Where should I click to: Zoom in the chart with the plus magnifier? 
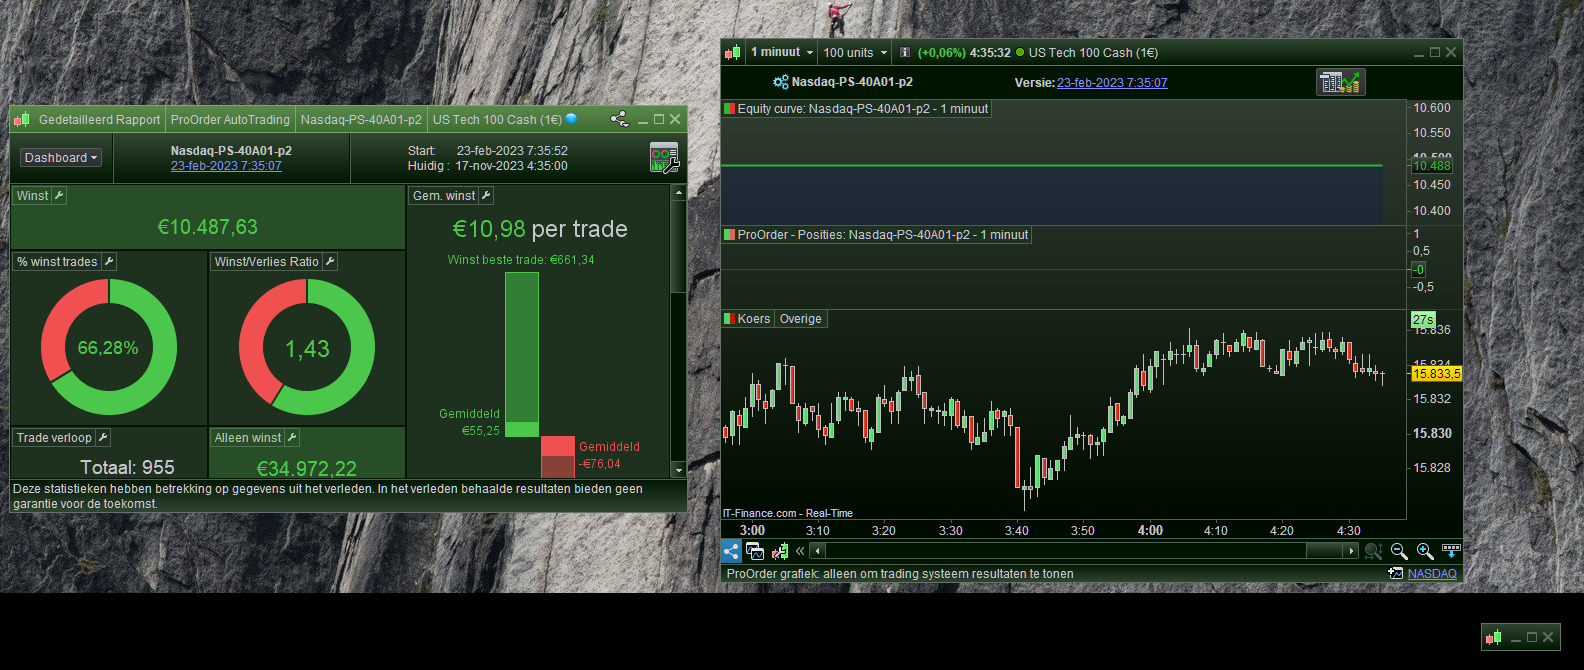1425,551
